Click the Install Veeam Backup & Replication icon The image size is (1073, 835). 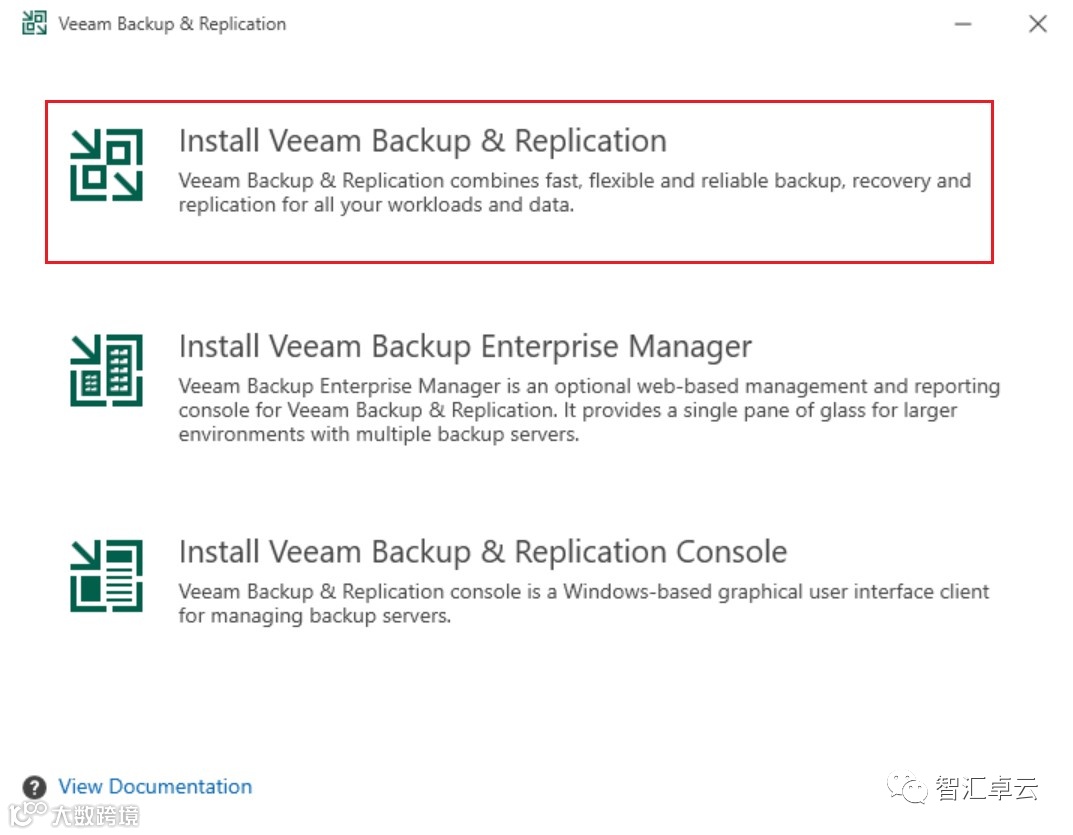tap(106, 165)
